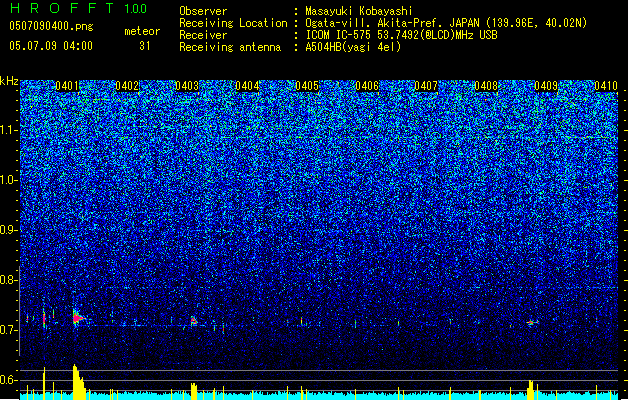Click the Receiving antenna label
Image resolution: width=629 pixels, height=400 pixels.
pos(230,47)
